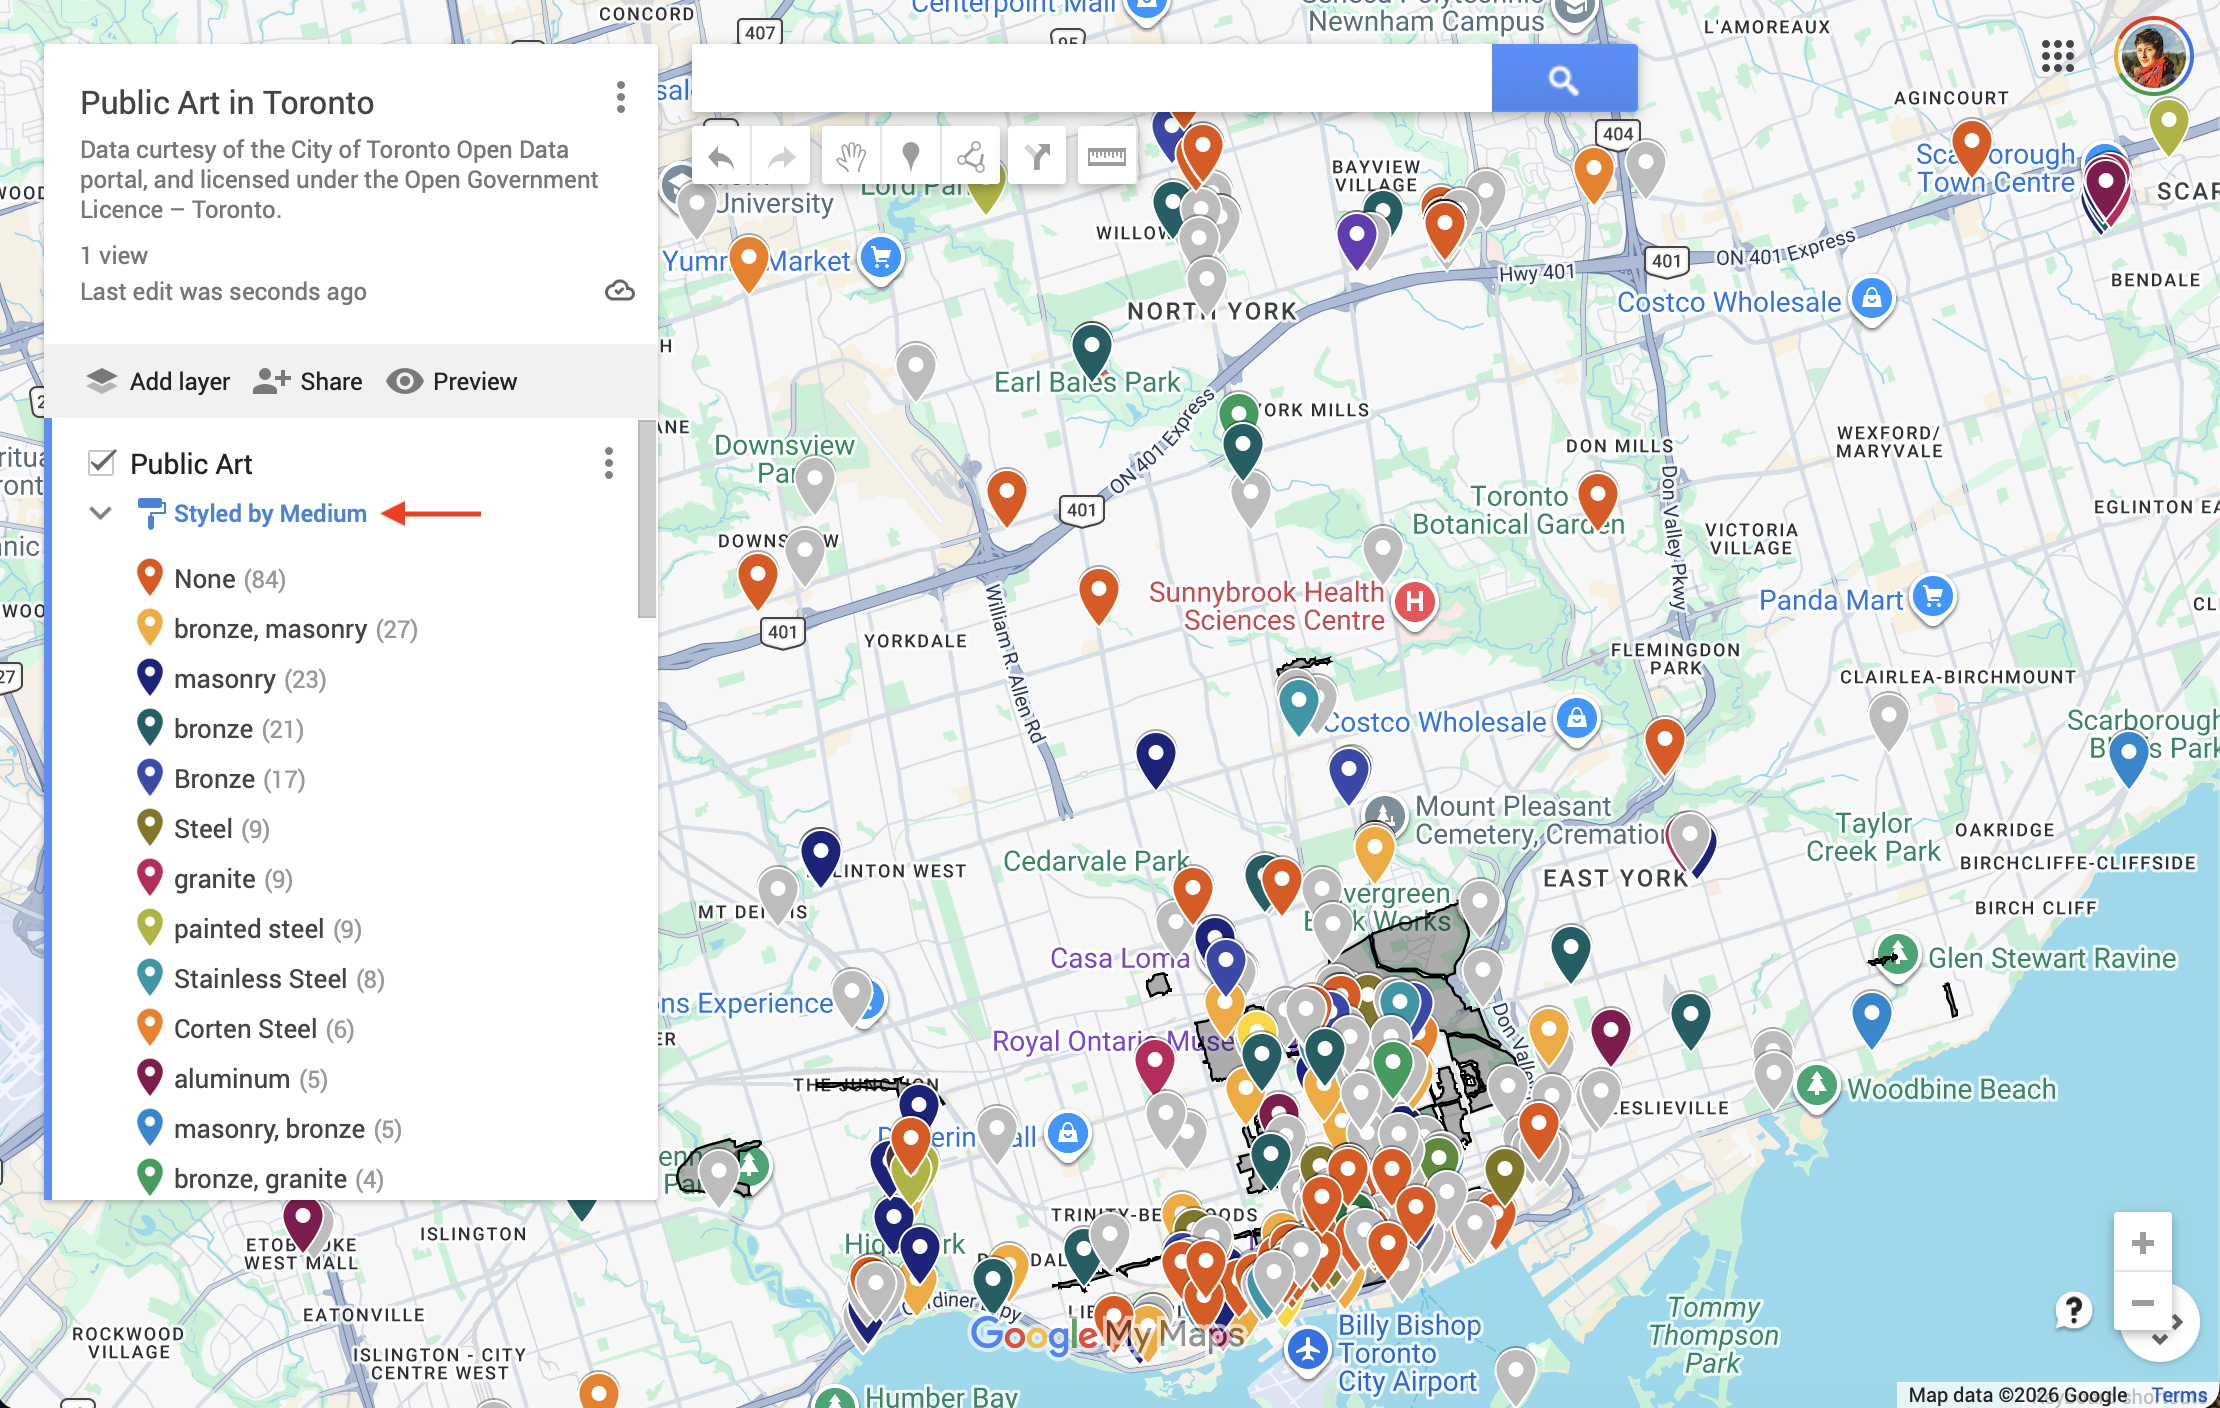Open Styled by Medium link
This screenshot has width=2220, height=1408.
coord(270,514)
